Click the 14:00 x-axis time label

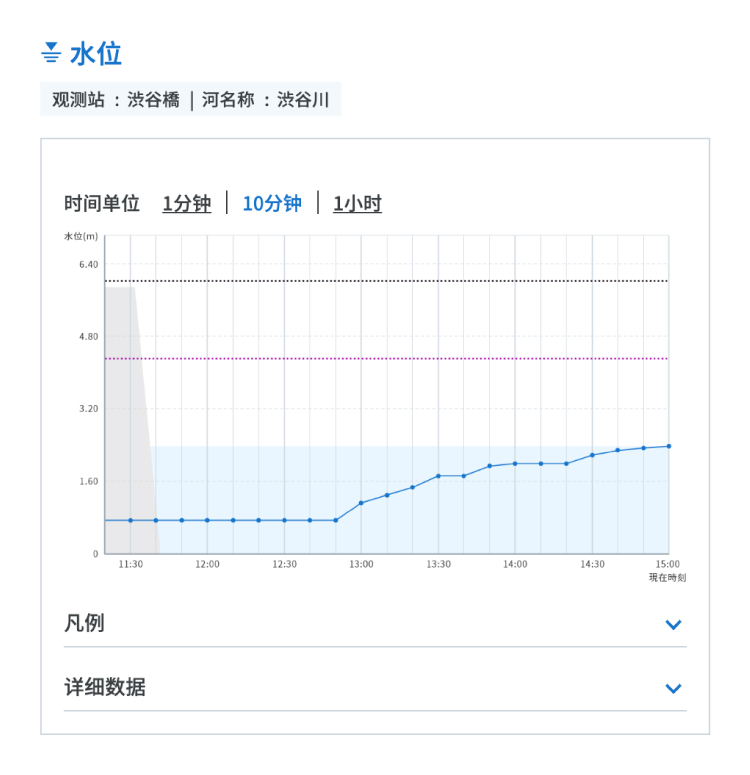click(x=515, y=564)
